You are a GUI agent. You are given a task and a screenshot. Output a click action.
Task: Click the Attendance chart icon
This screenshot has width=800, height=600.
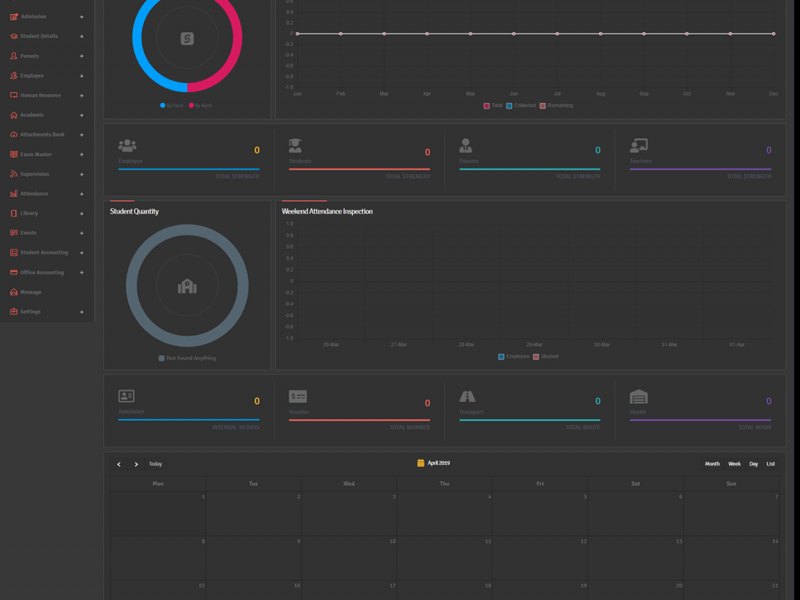[14, 194]
